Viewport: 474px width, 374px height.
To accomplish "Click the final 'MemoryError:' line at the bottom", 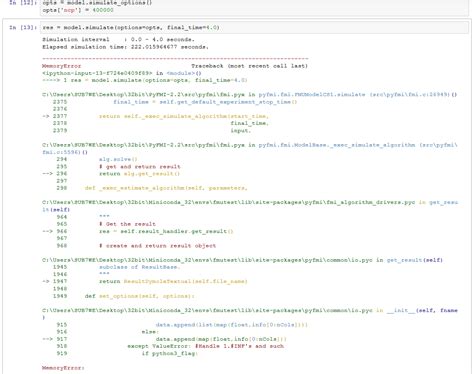I will pos(63,368).
